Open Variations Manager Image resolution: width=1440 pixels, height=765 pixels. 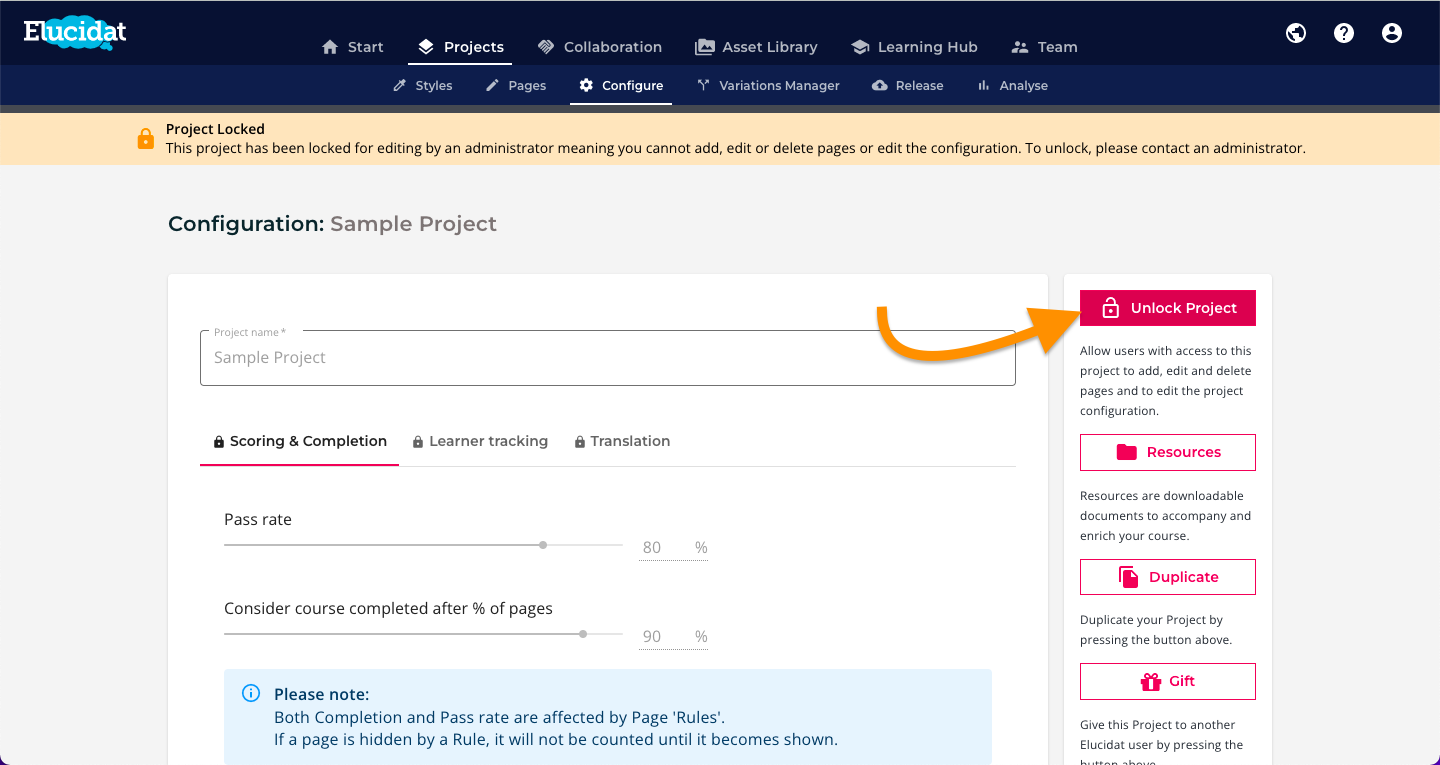768,86
